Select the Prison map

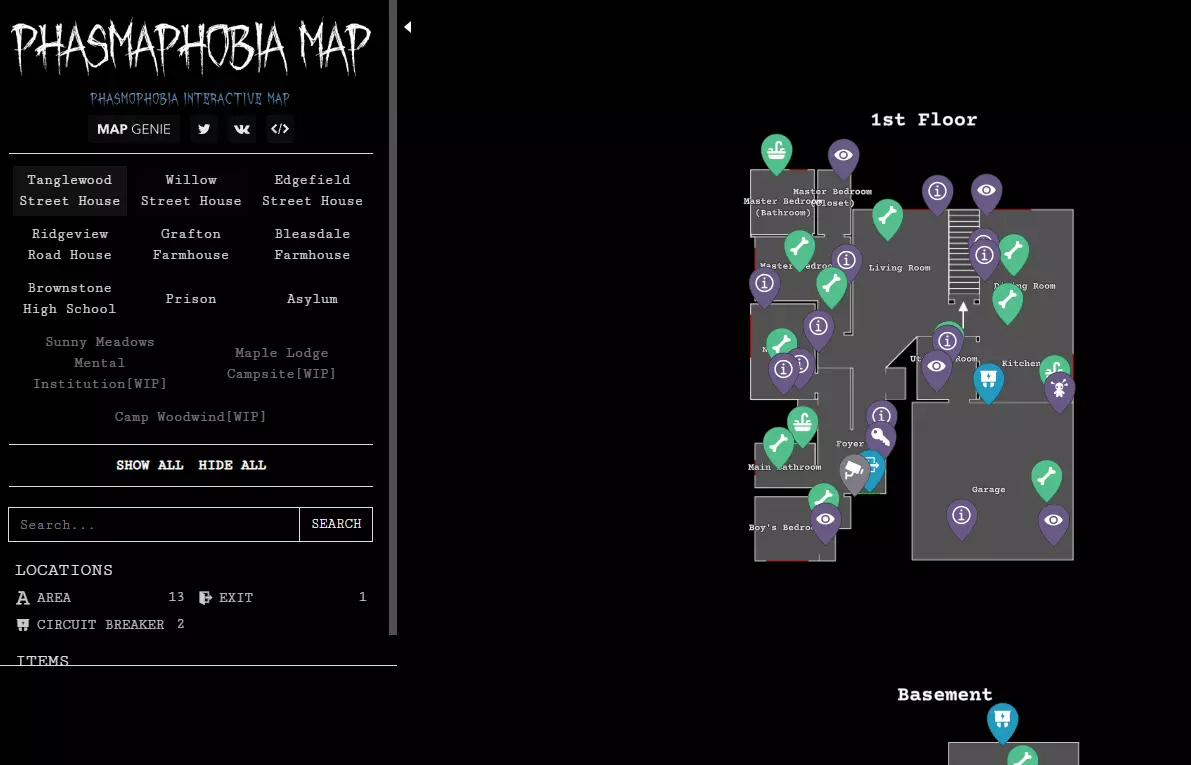tap(191, 299)
